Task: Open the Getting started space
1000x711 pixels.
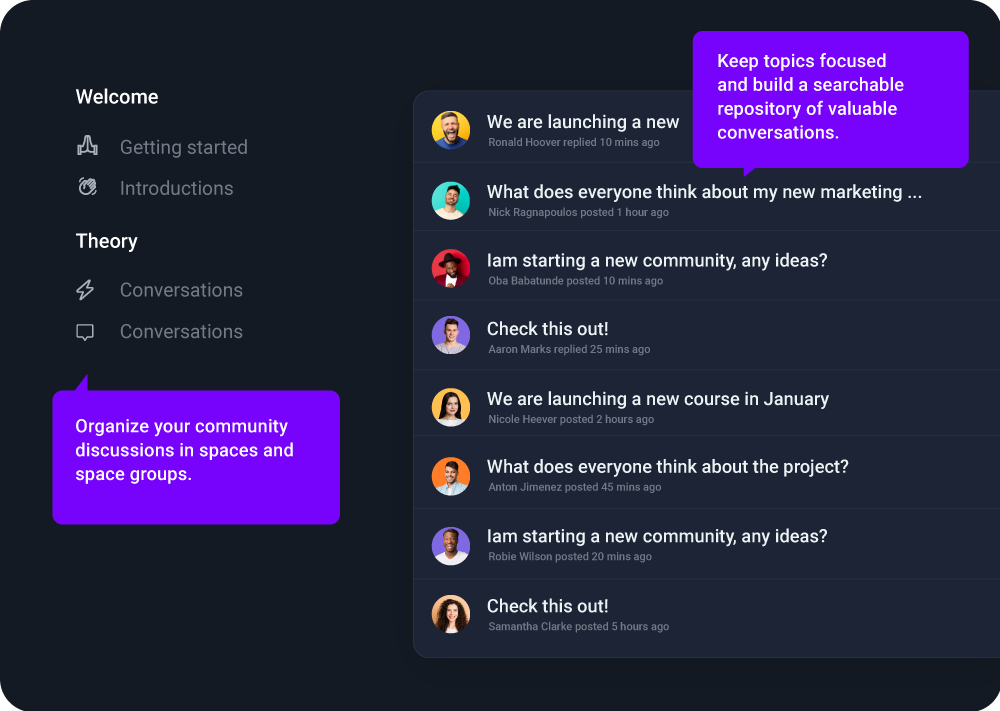Action: pos(183,147)
